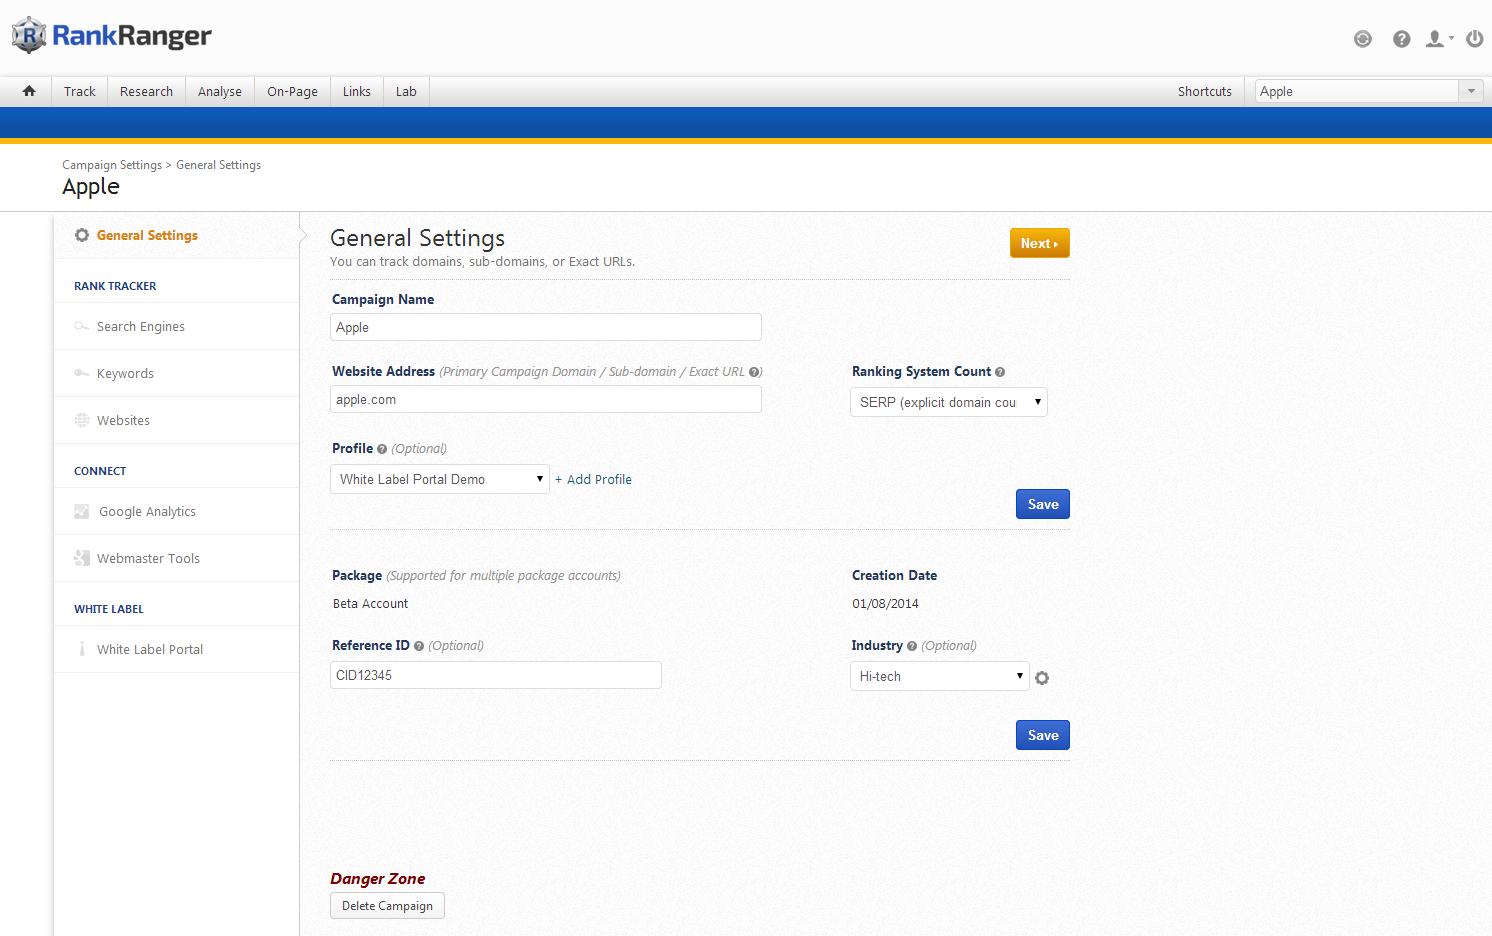Click the Ranking System Count help icon
This screenshot has height=936, width=1492.
(1000, 372)
